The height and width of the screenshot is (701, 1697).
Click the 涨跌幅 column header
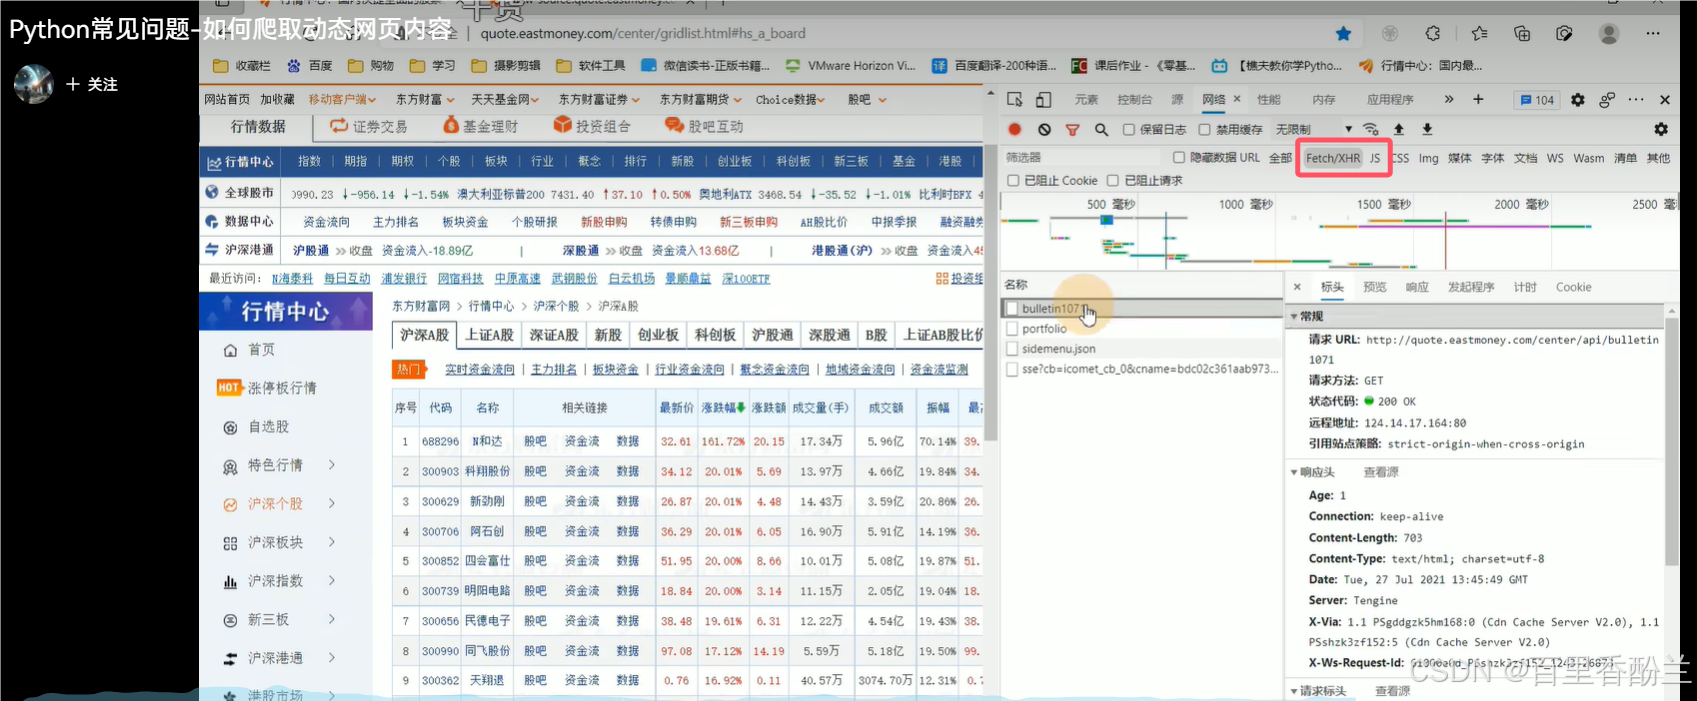click(x=722, y=408)
